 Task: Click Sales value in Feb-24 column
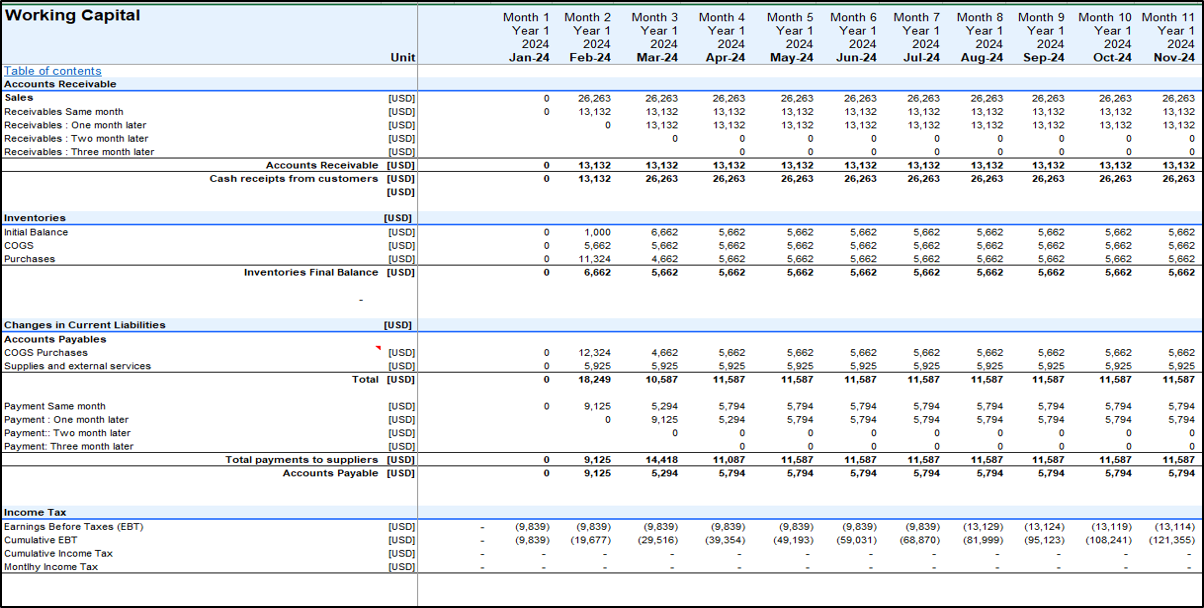pyautogui.click(x=594, y=99)
